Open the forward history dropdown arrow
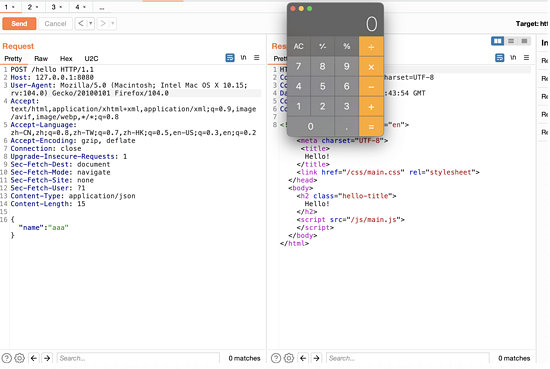Viewport: 550px width, 369px height. click(x=113, y=24)
